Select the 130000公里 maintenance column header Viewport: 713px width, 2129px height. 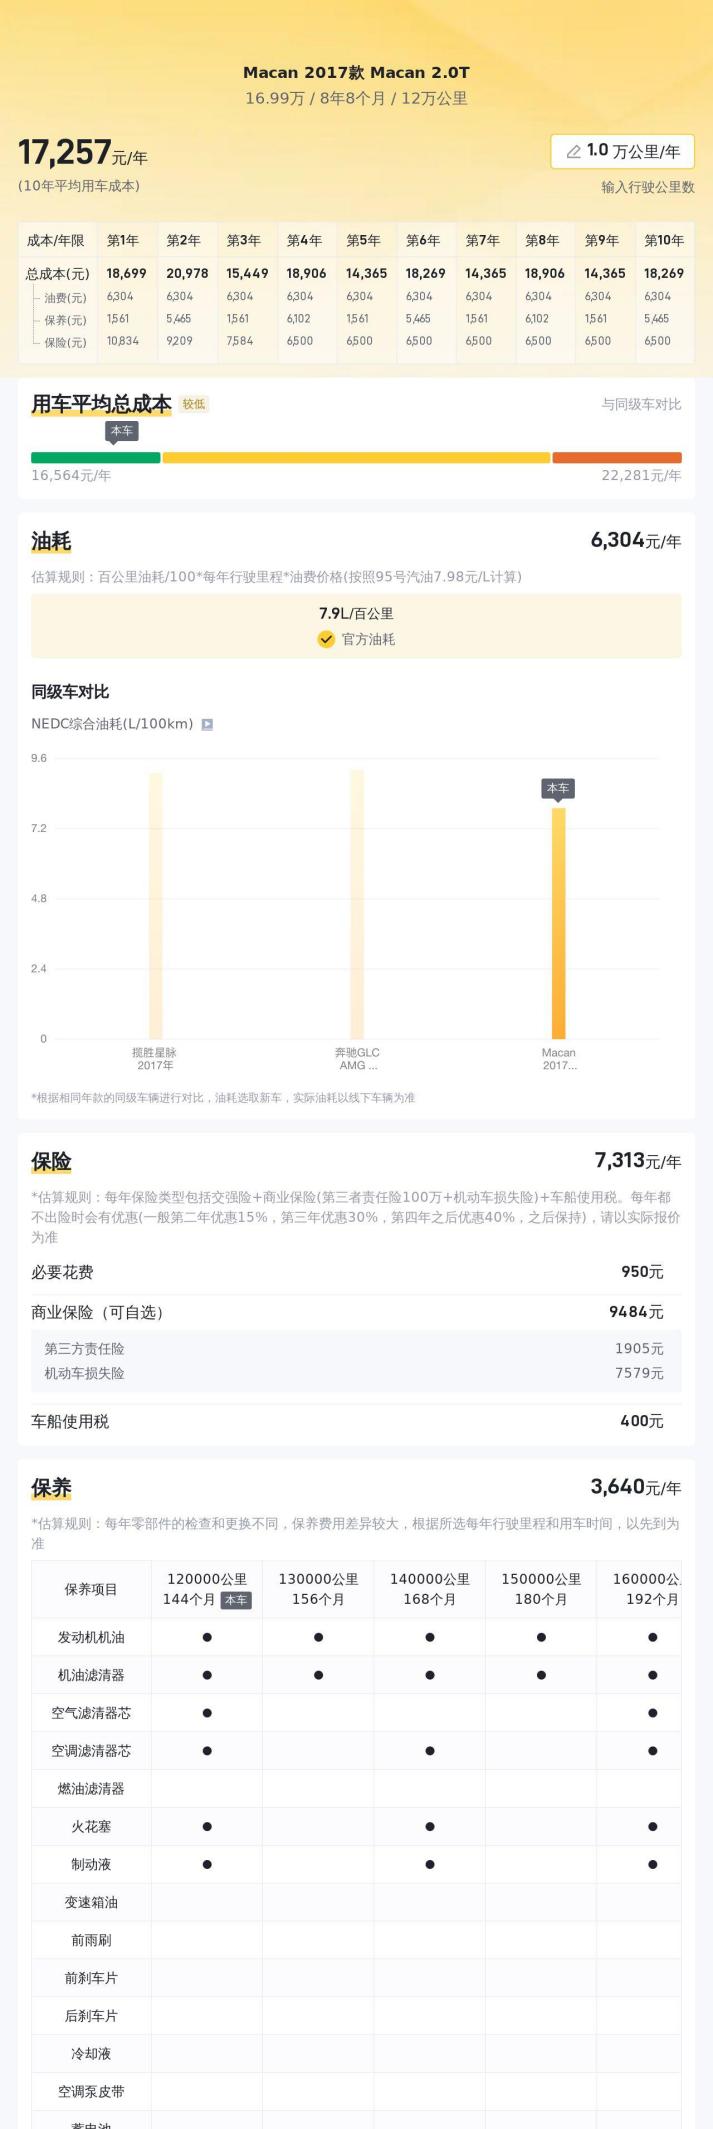pos(318,1589)
